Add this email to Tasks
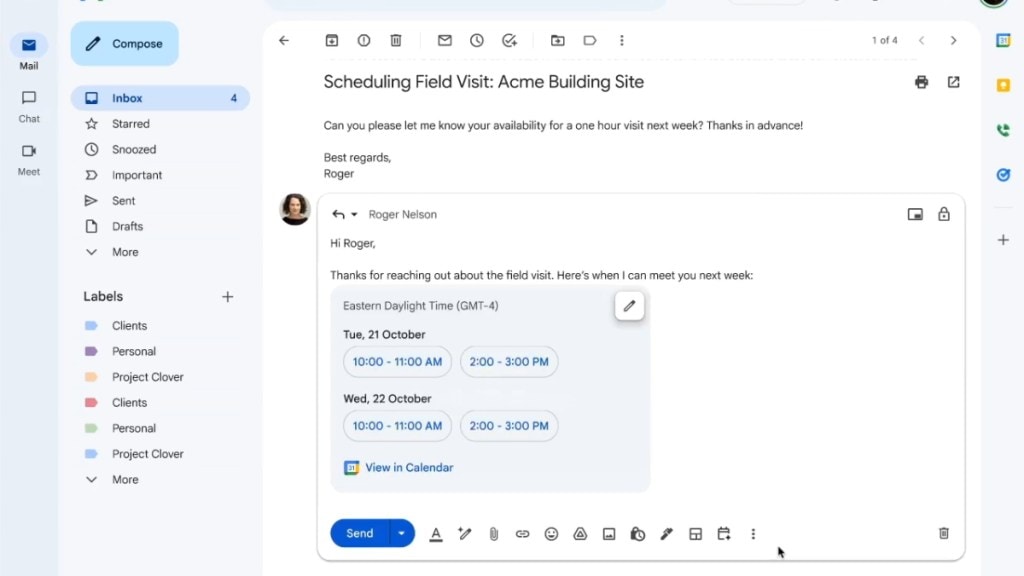The height and width of the screenshot is (576, 1024). click(510, 40)
